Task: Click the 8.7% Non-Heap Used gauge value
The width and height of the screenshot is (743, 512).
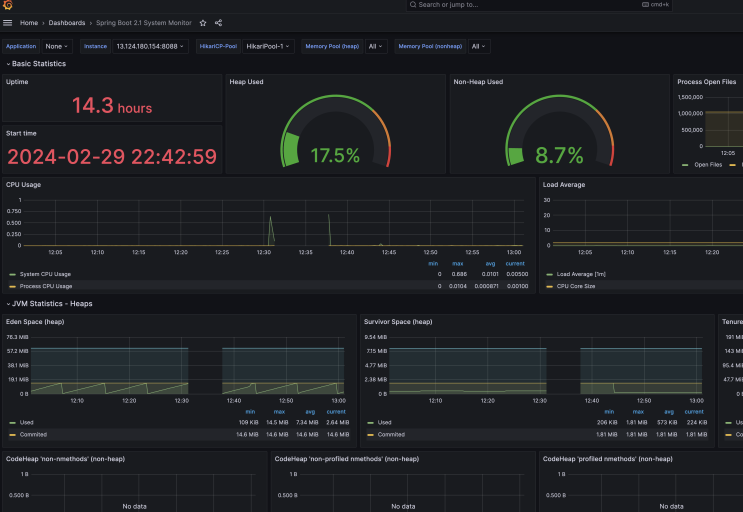Action: click(x=559, y=156)
